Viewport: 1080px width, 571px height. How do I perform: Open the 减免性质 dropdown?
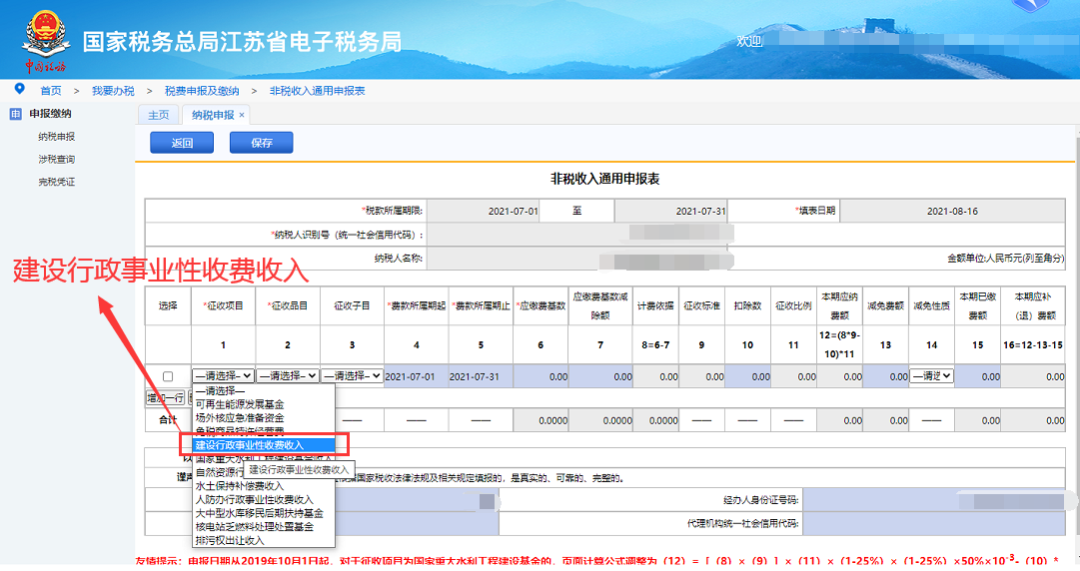tap(931, 376)
